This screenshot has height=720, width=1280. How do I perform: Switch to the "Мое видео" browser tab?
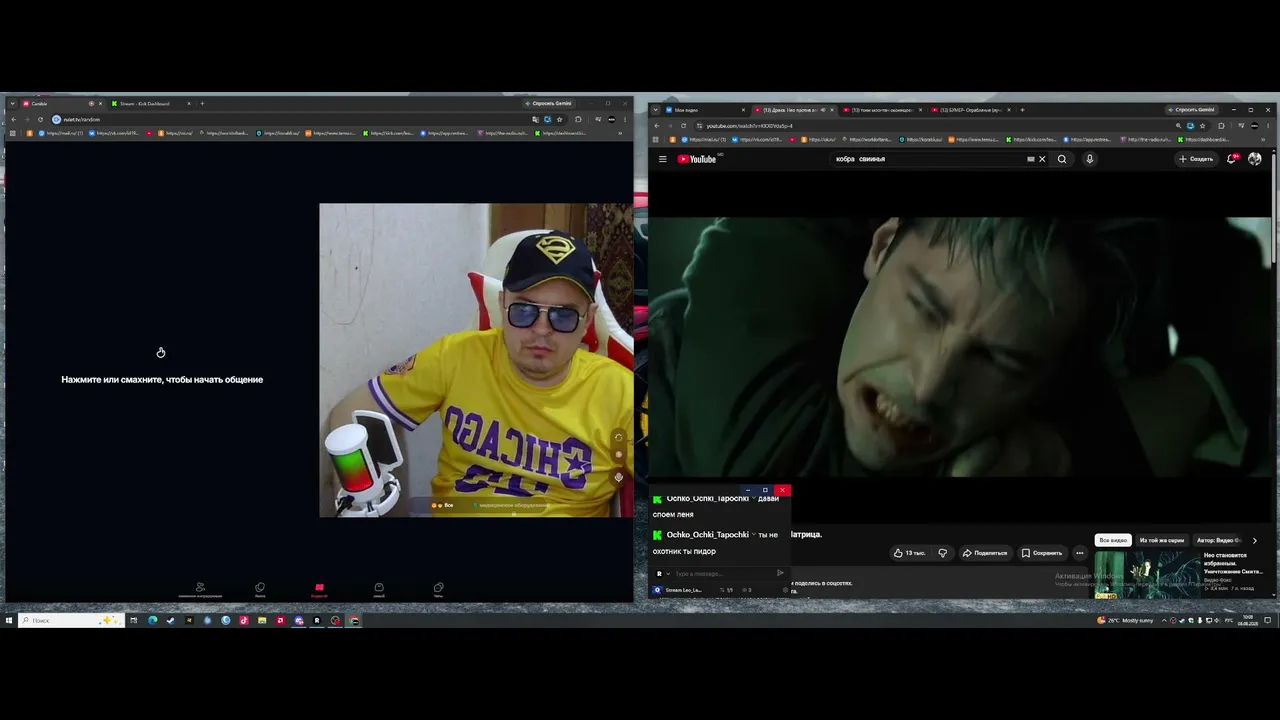[705, 110]
